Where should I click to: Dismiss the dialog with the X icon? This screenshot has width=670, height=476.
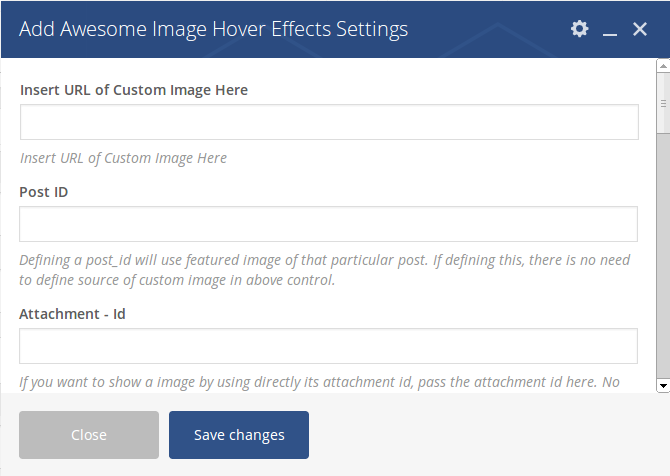(640, 29)
